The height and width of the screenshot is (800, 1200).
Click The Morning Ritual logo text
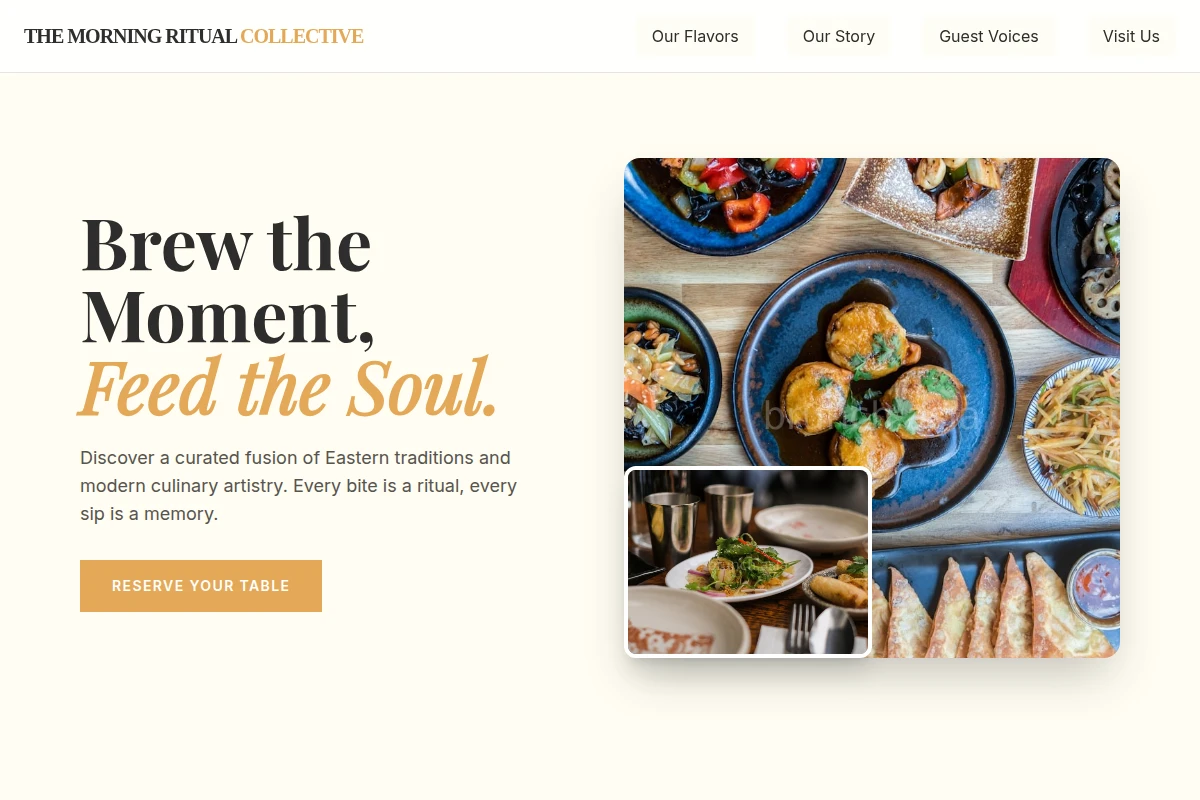tap(130, 37)
